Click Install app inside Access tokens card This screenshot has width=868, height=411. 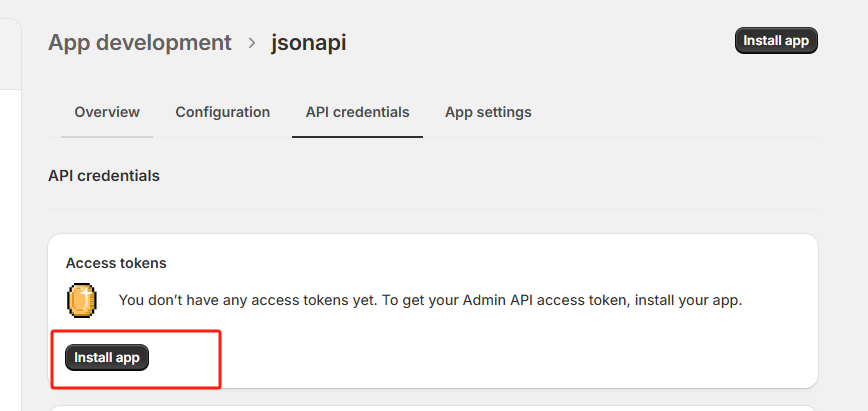107,357
